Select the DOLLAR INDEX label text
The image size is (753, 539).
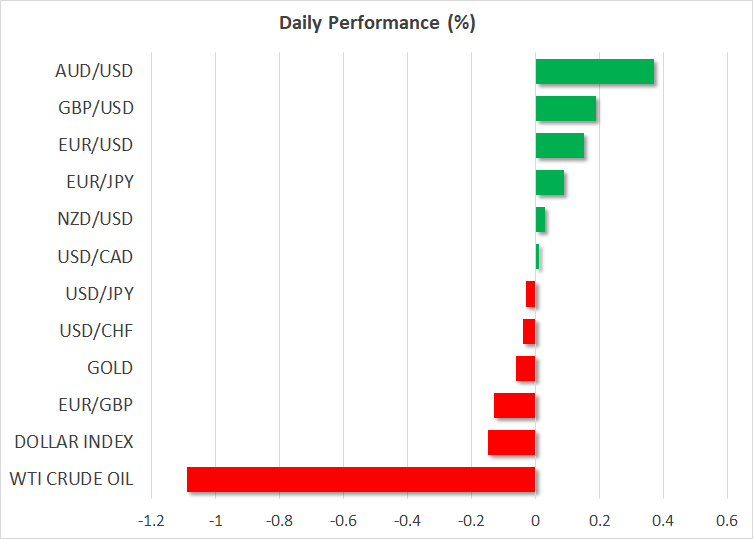point(74,442)
